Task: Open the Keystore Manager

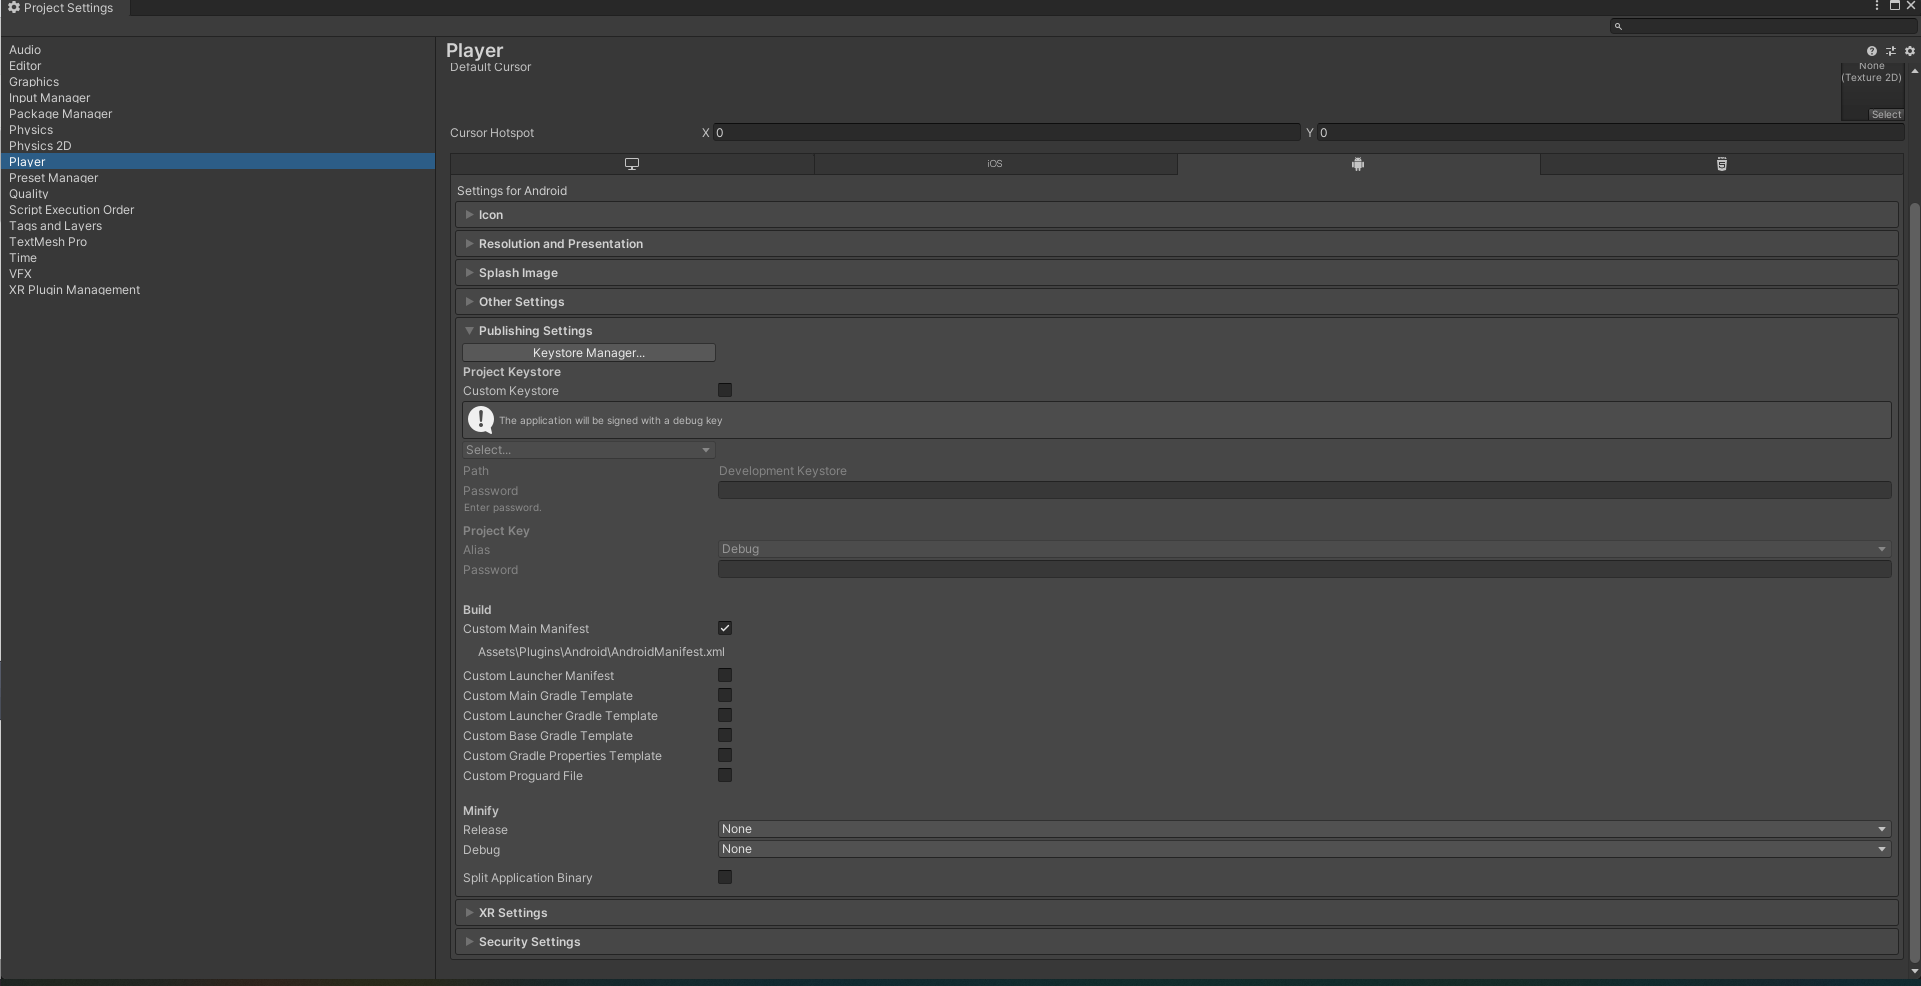Action: click(x=588, y=353)
